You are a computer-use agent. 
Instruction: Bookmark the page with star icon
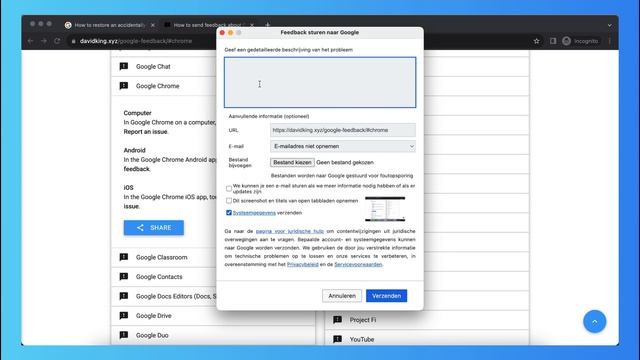pos(536,41)
